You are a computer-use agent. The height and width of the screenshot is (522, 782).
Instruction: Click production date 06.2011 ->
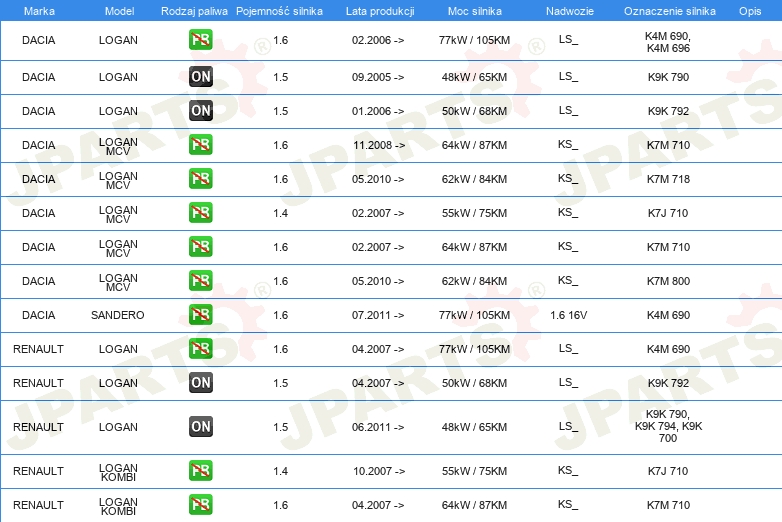378,427
